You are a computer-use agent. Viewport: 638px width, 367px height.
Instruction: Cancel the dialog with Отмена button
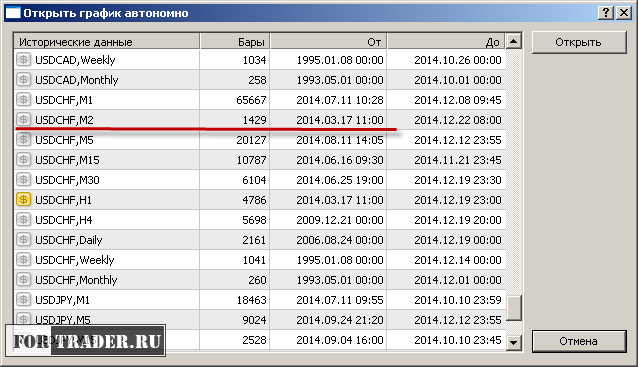click(579, 341)
